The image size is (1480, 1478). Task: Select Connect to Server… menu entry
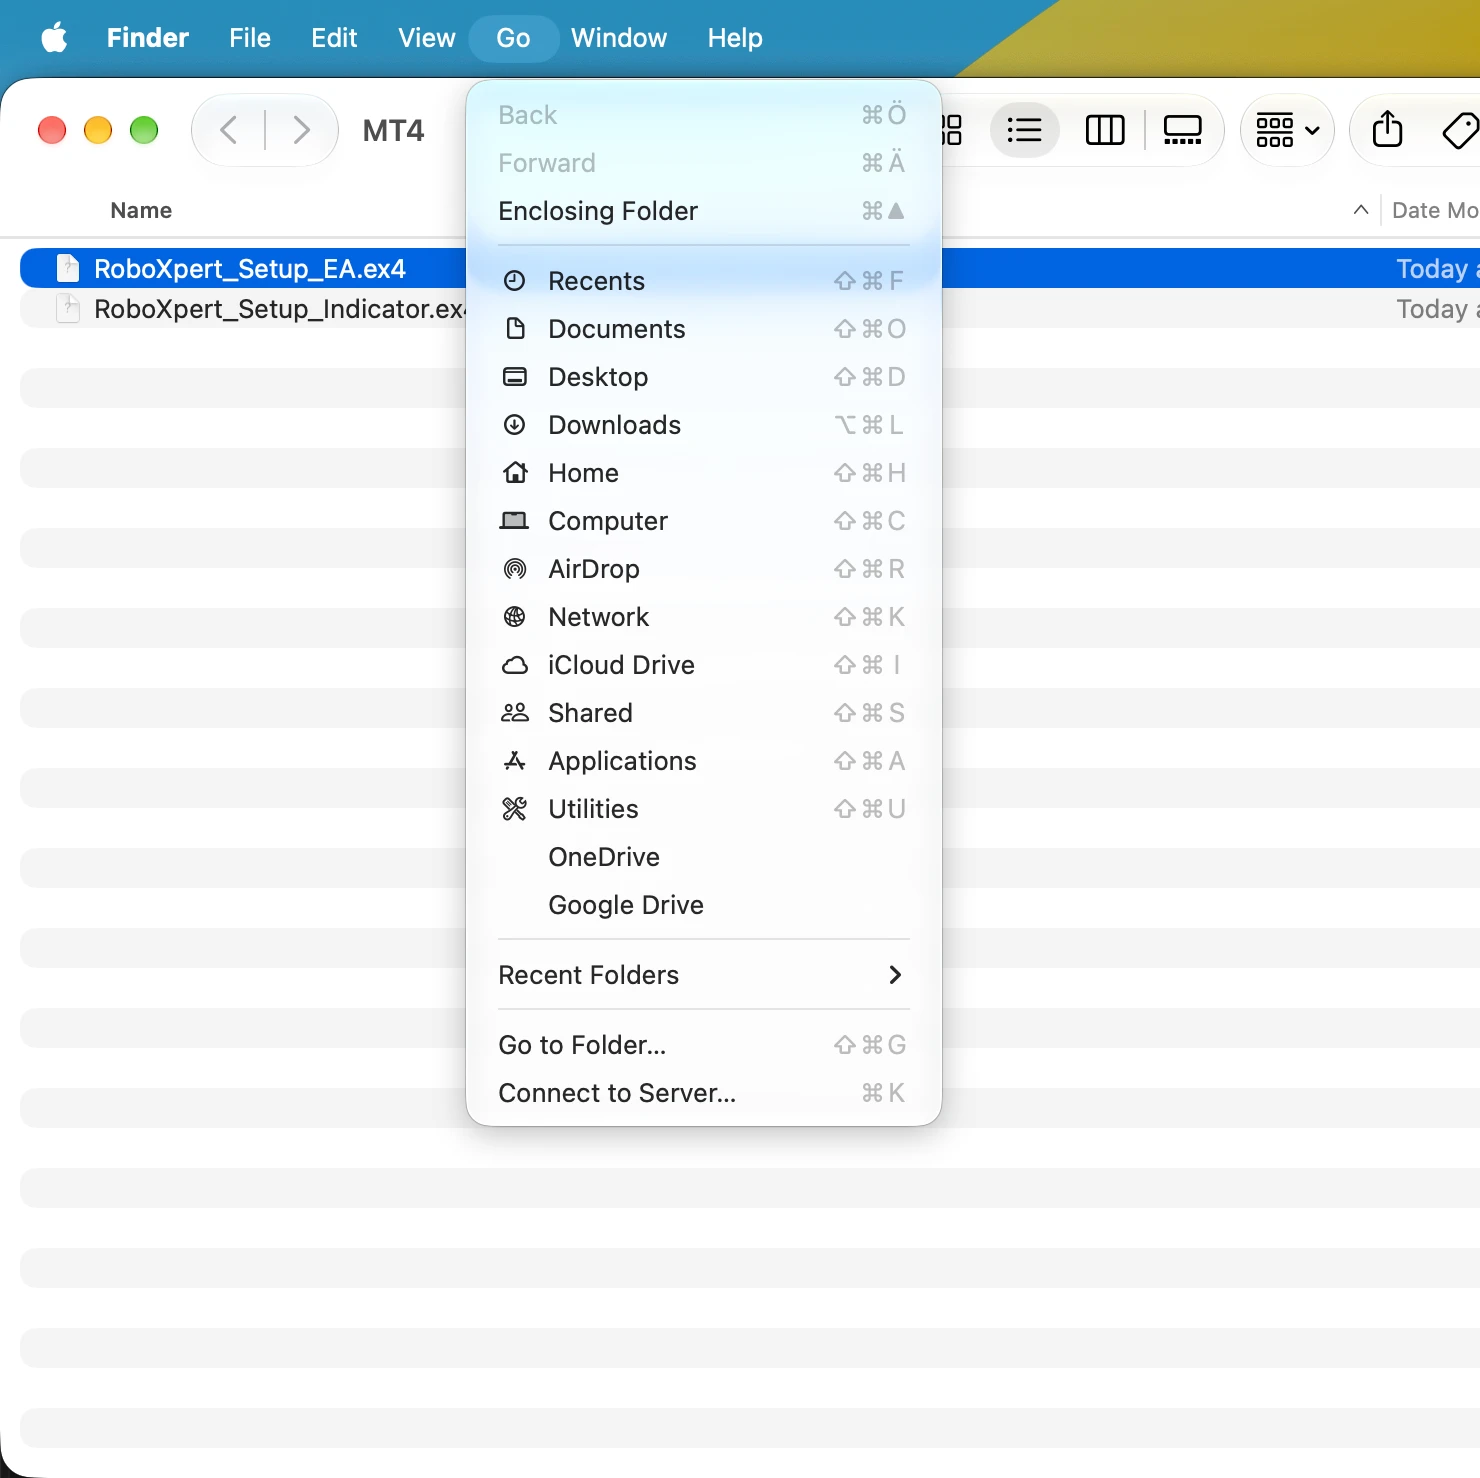tap(704, 1093)
